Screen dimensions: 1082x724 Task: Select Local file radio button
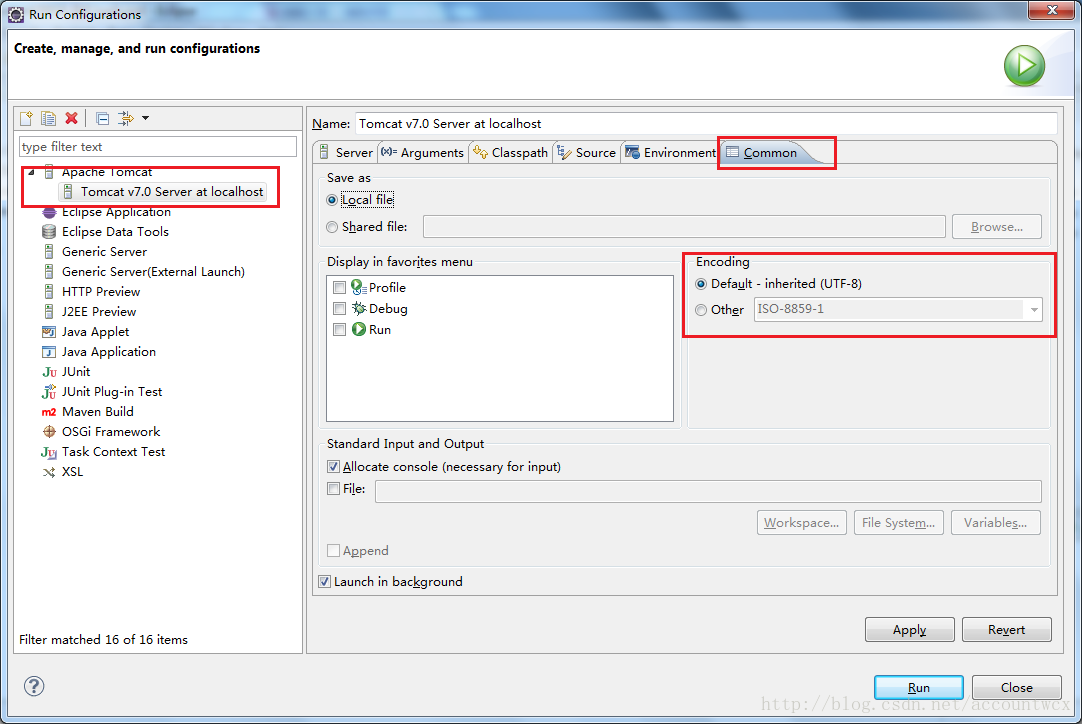coord(332,200)
